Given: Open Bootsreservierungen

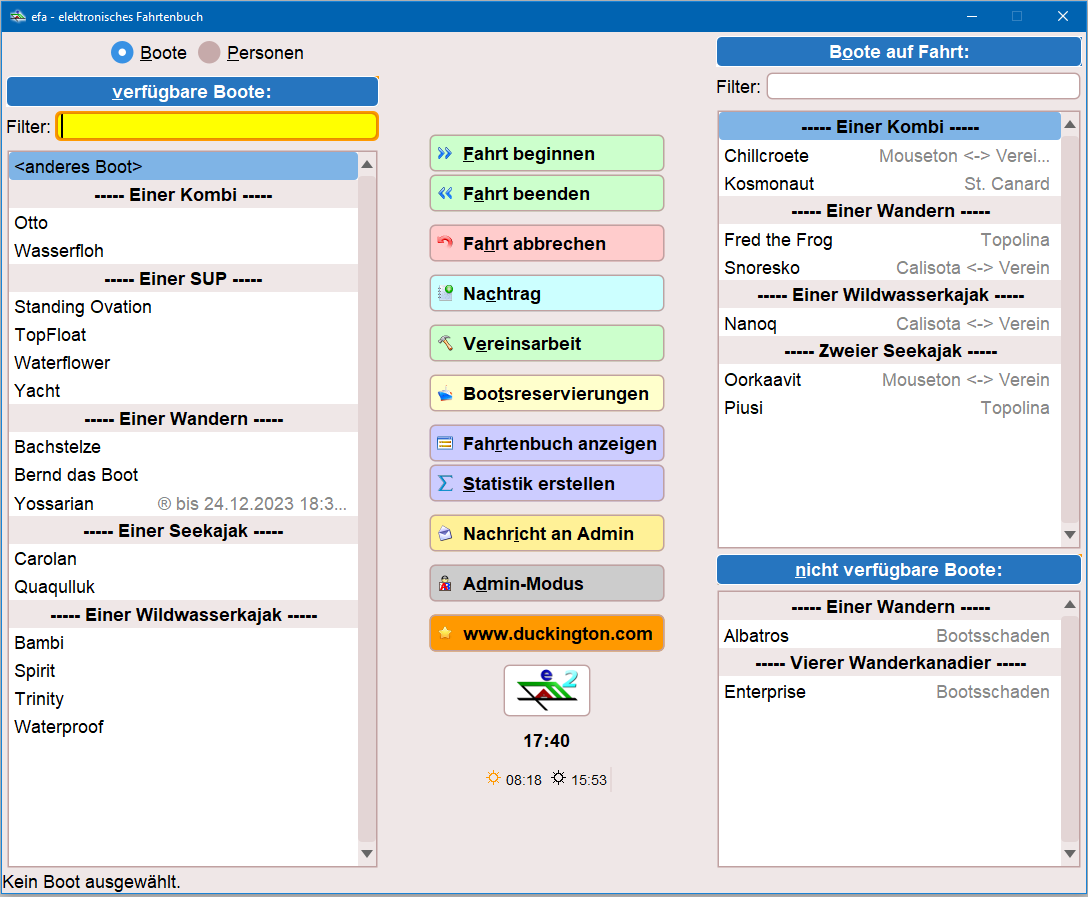Looking at the screenshot, I should pyautogui.click(x=546, y=393).
